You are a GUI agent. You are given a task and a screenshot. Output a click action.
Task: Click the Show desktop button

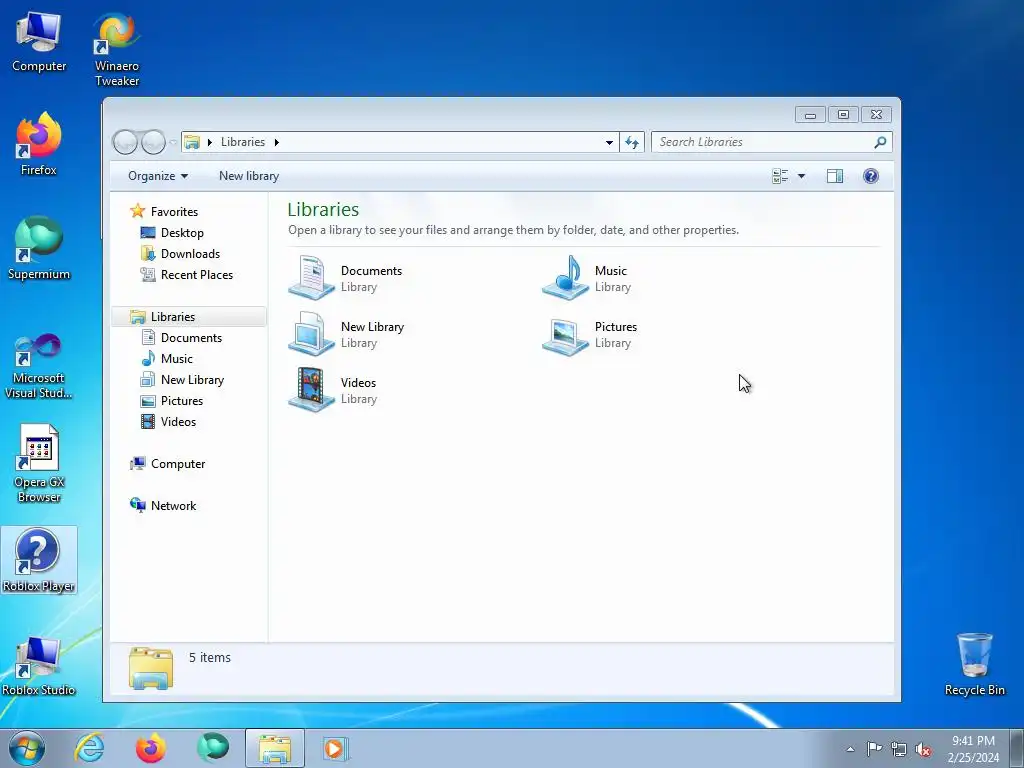[1017, 748]
